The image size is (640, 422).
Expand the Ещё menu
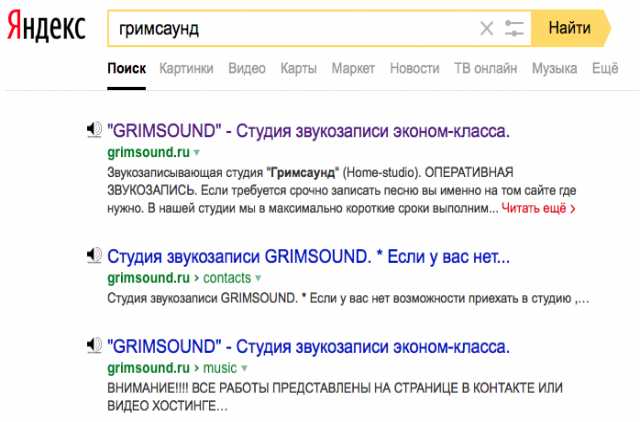pos(605,68)
